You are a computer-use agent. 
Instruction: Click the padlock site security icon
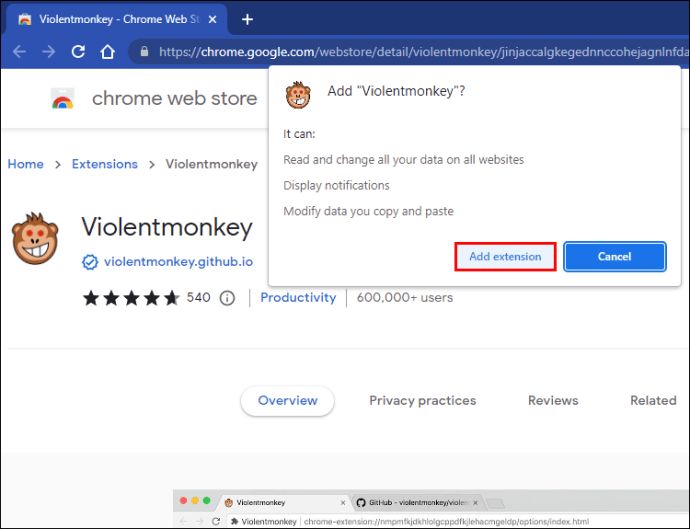(x=144, y=52)
